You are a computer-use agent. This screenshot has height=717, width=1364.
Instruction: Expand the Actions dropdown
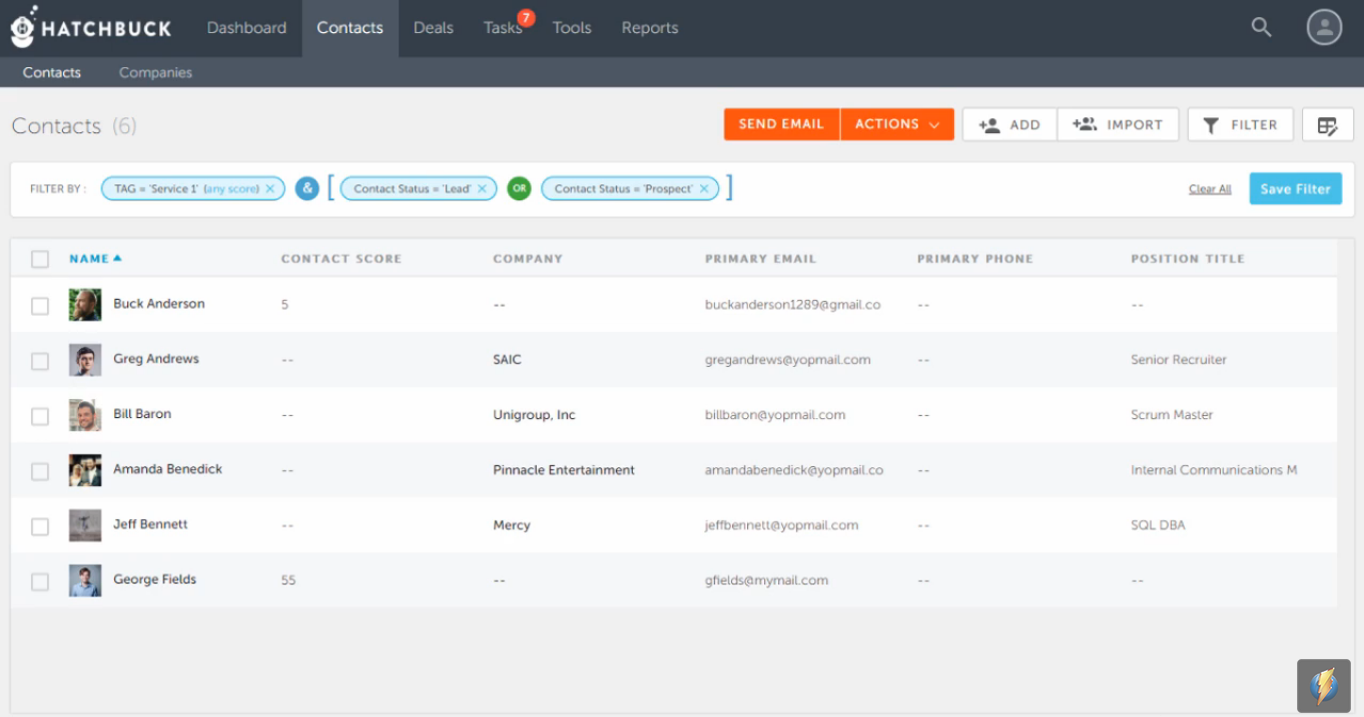897,125
